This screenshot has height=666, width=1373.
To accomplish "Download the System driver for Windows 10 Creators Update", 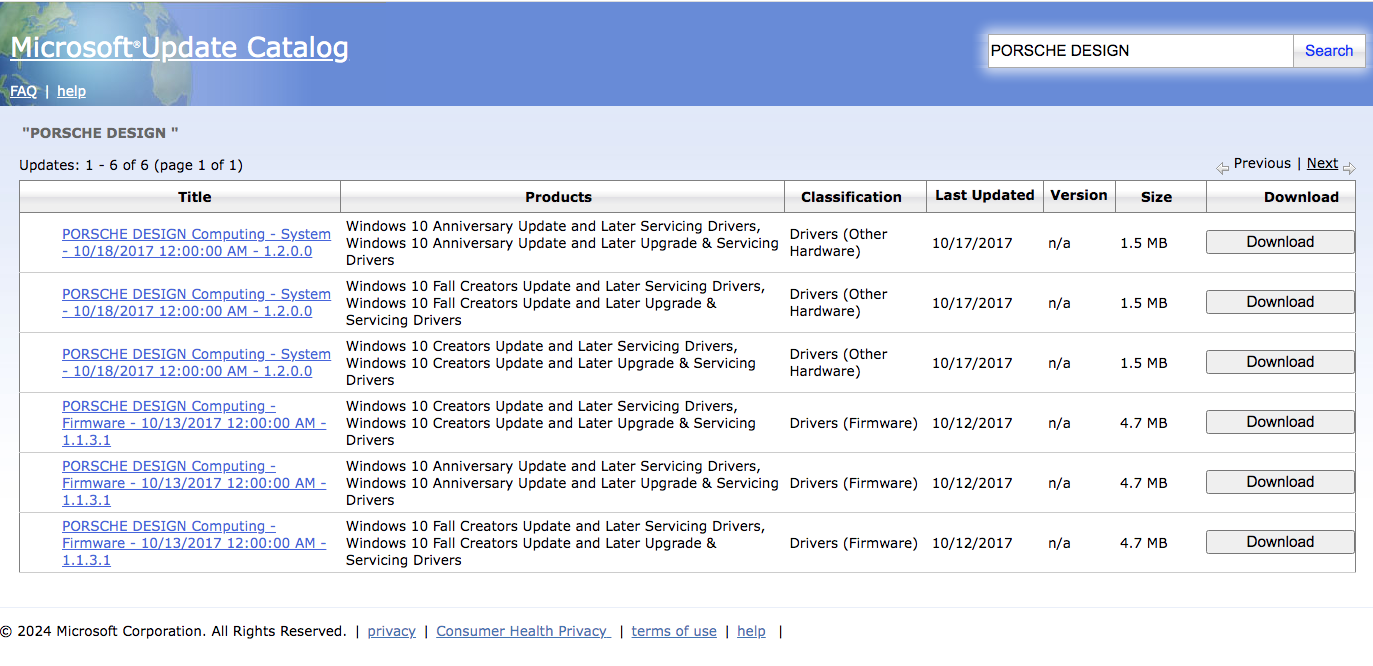I will [x=1280, y=362].
